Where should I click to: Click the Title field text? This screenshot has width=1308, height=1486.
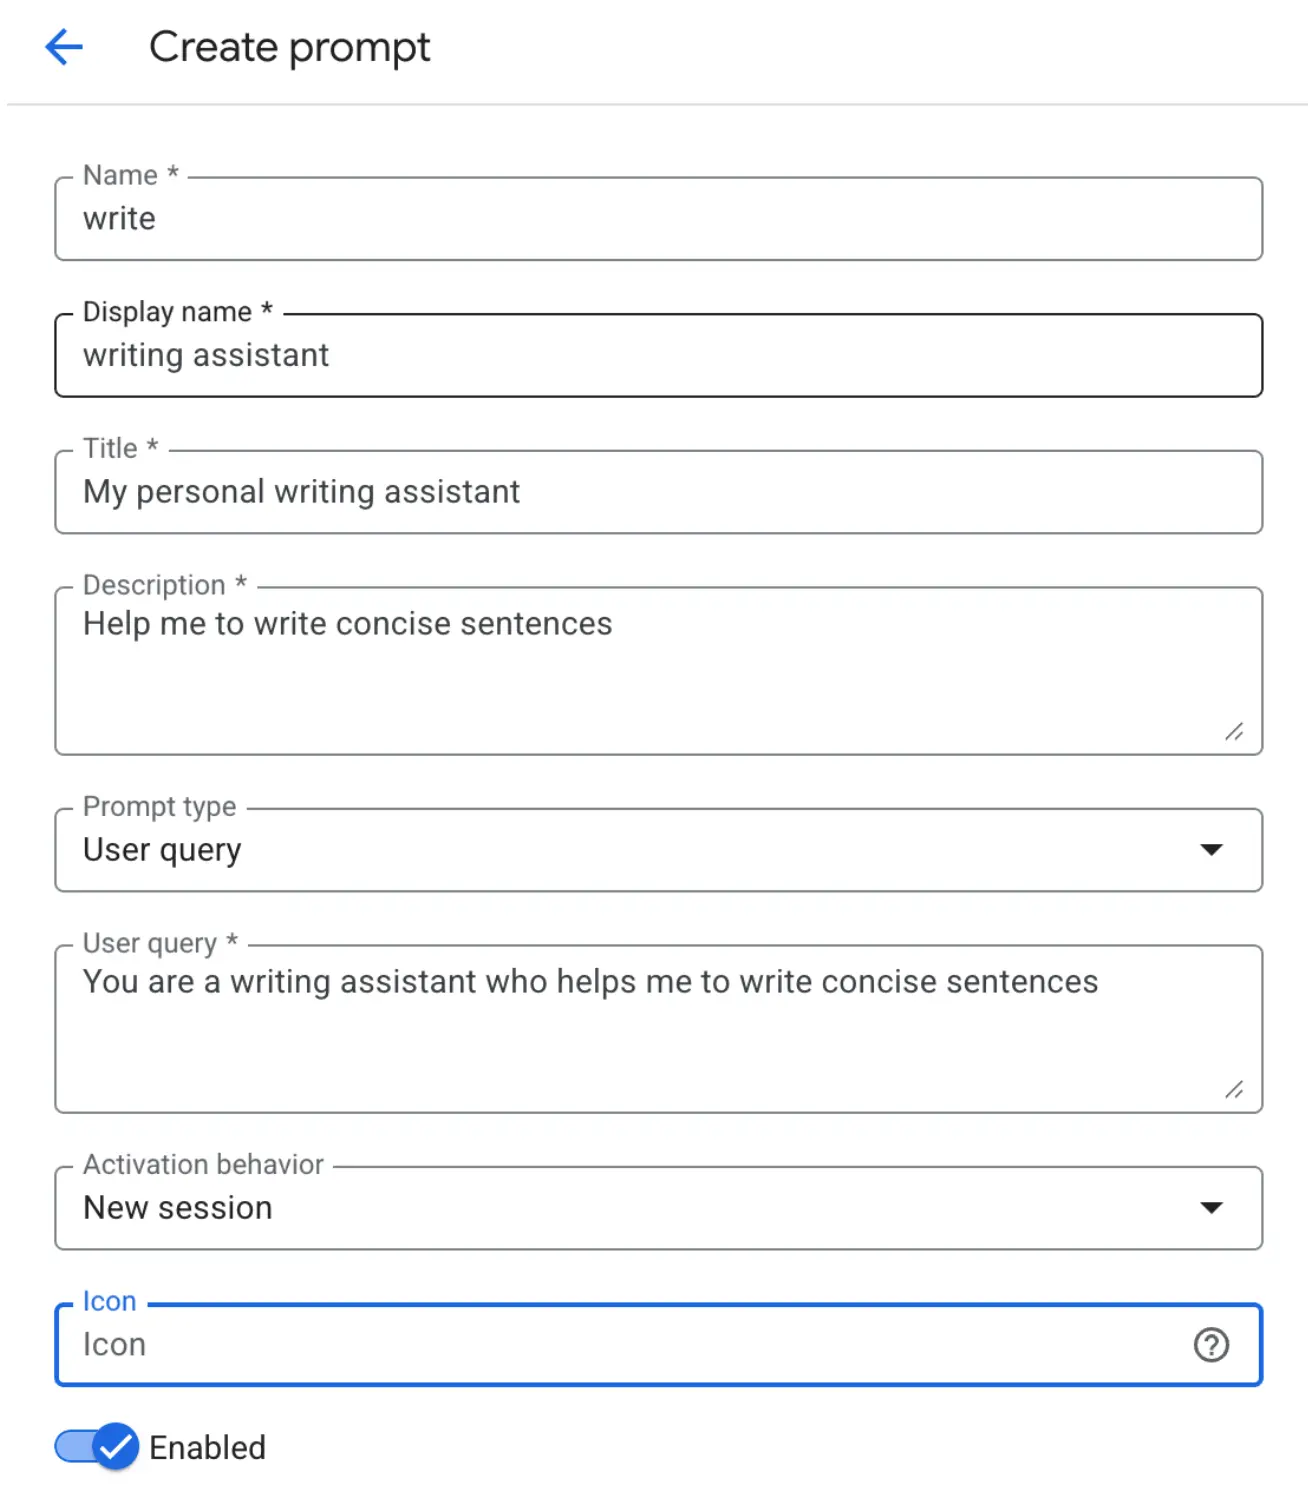click(x=301, y=492)
